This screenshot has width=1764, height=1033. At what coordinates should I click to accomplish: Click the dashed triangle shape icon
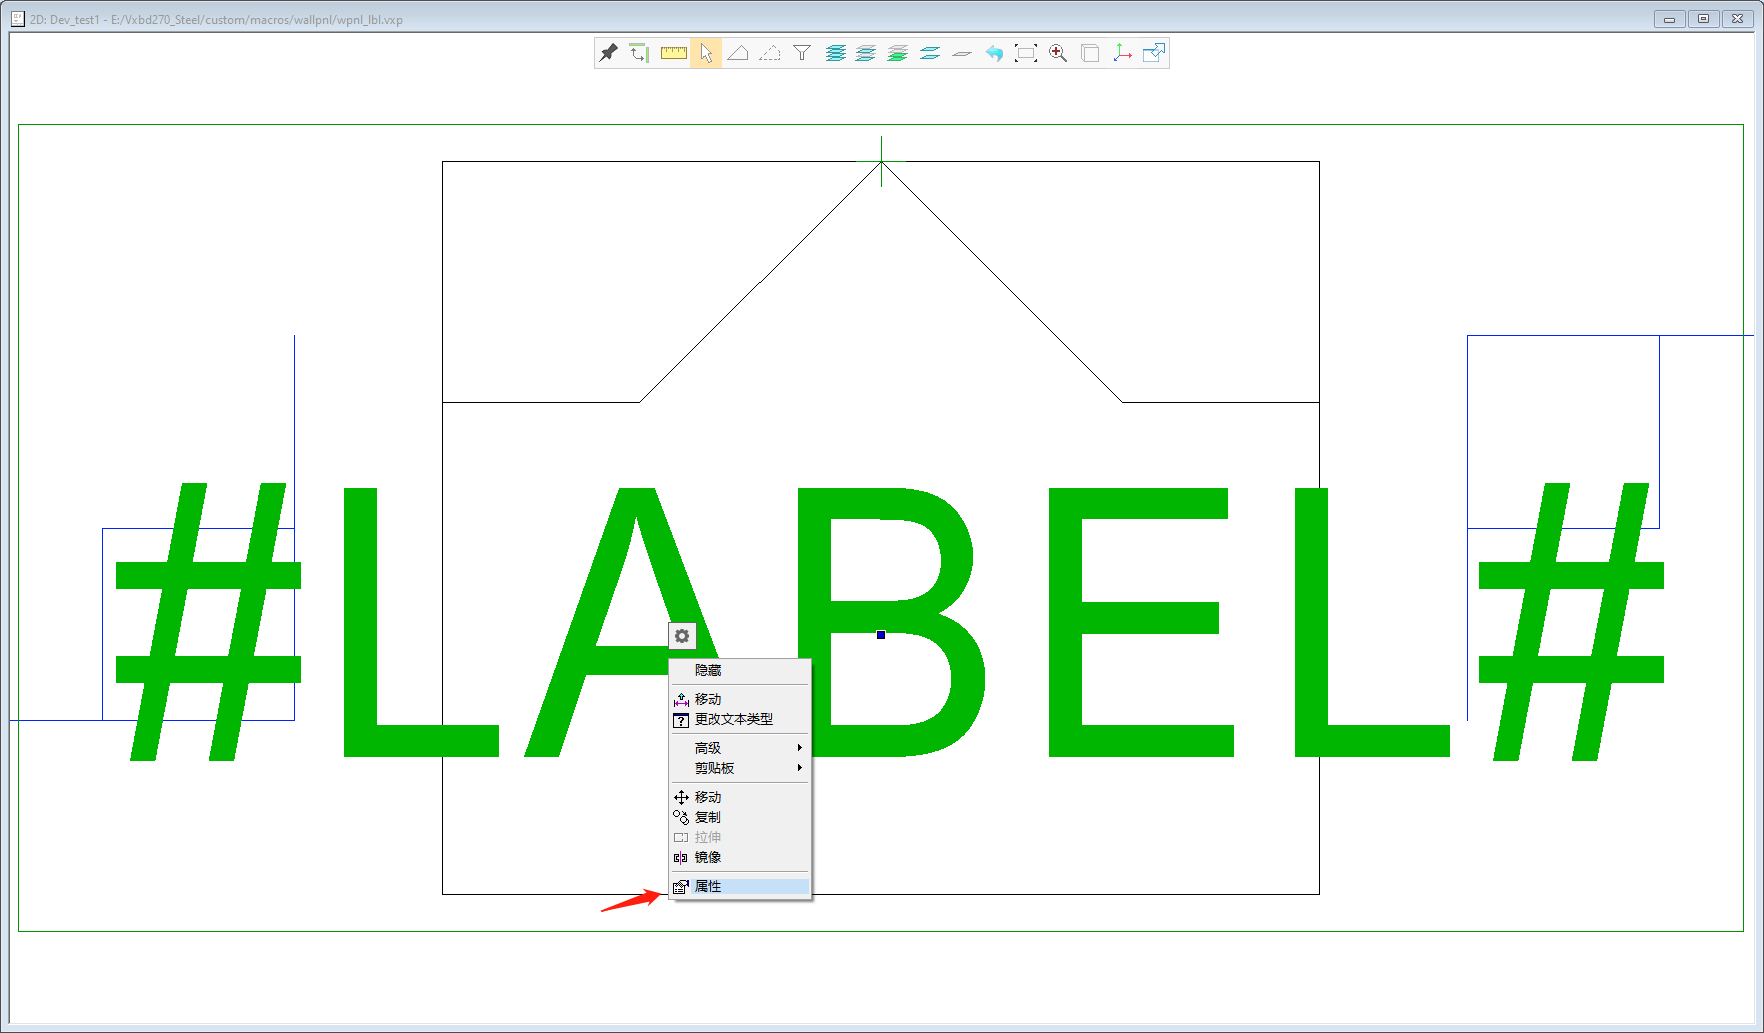tap(770, 53)
